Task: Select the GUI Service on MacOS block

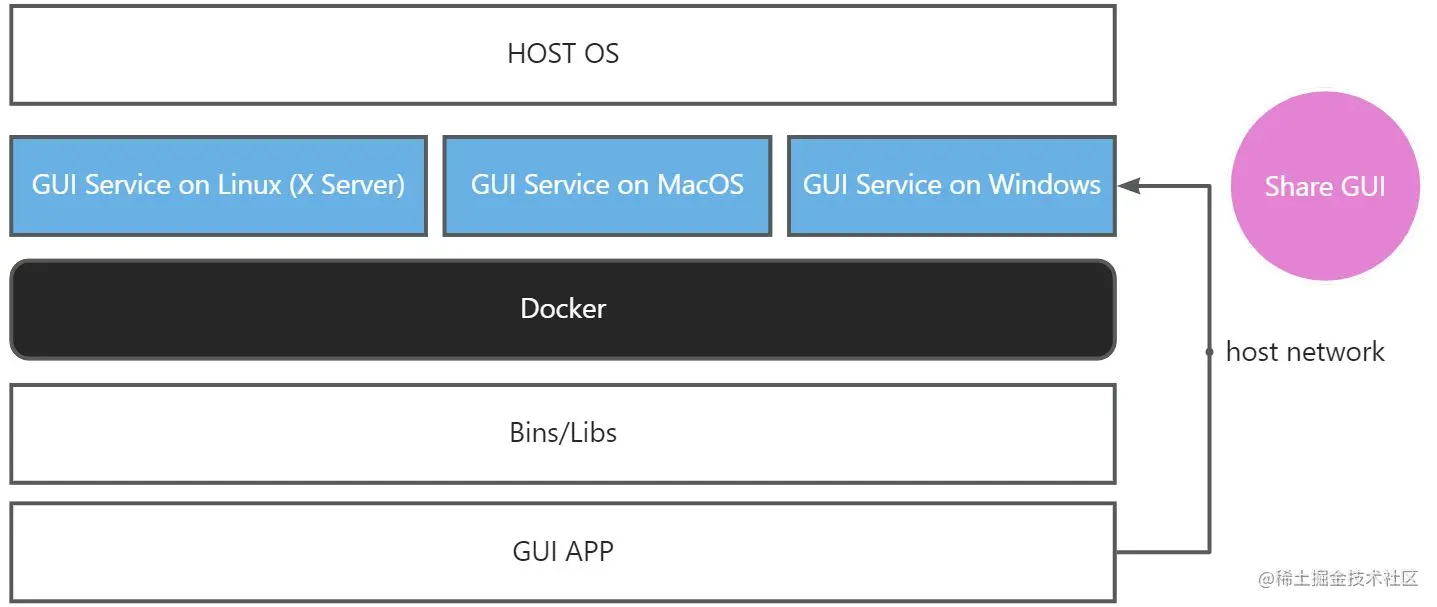Action: click(x=606, y=186)
